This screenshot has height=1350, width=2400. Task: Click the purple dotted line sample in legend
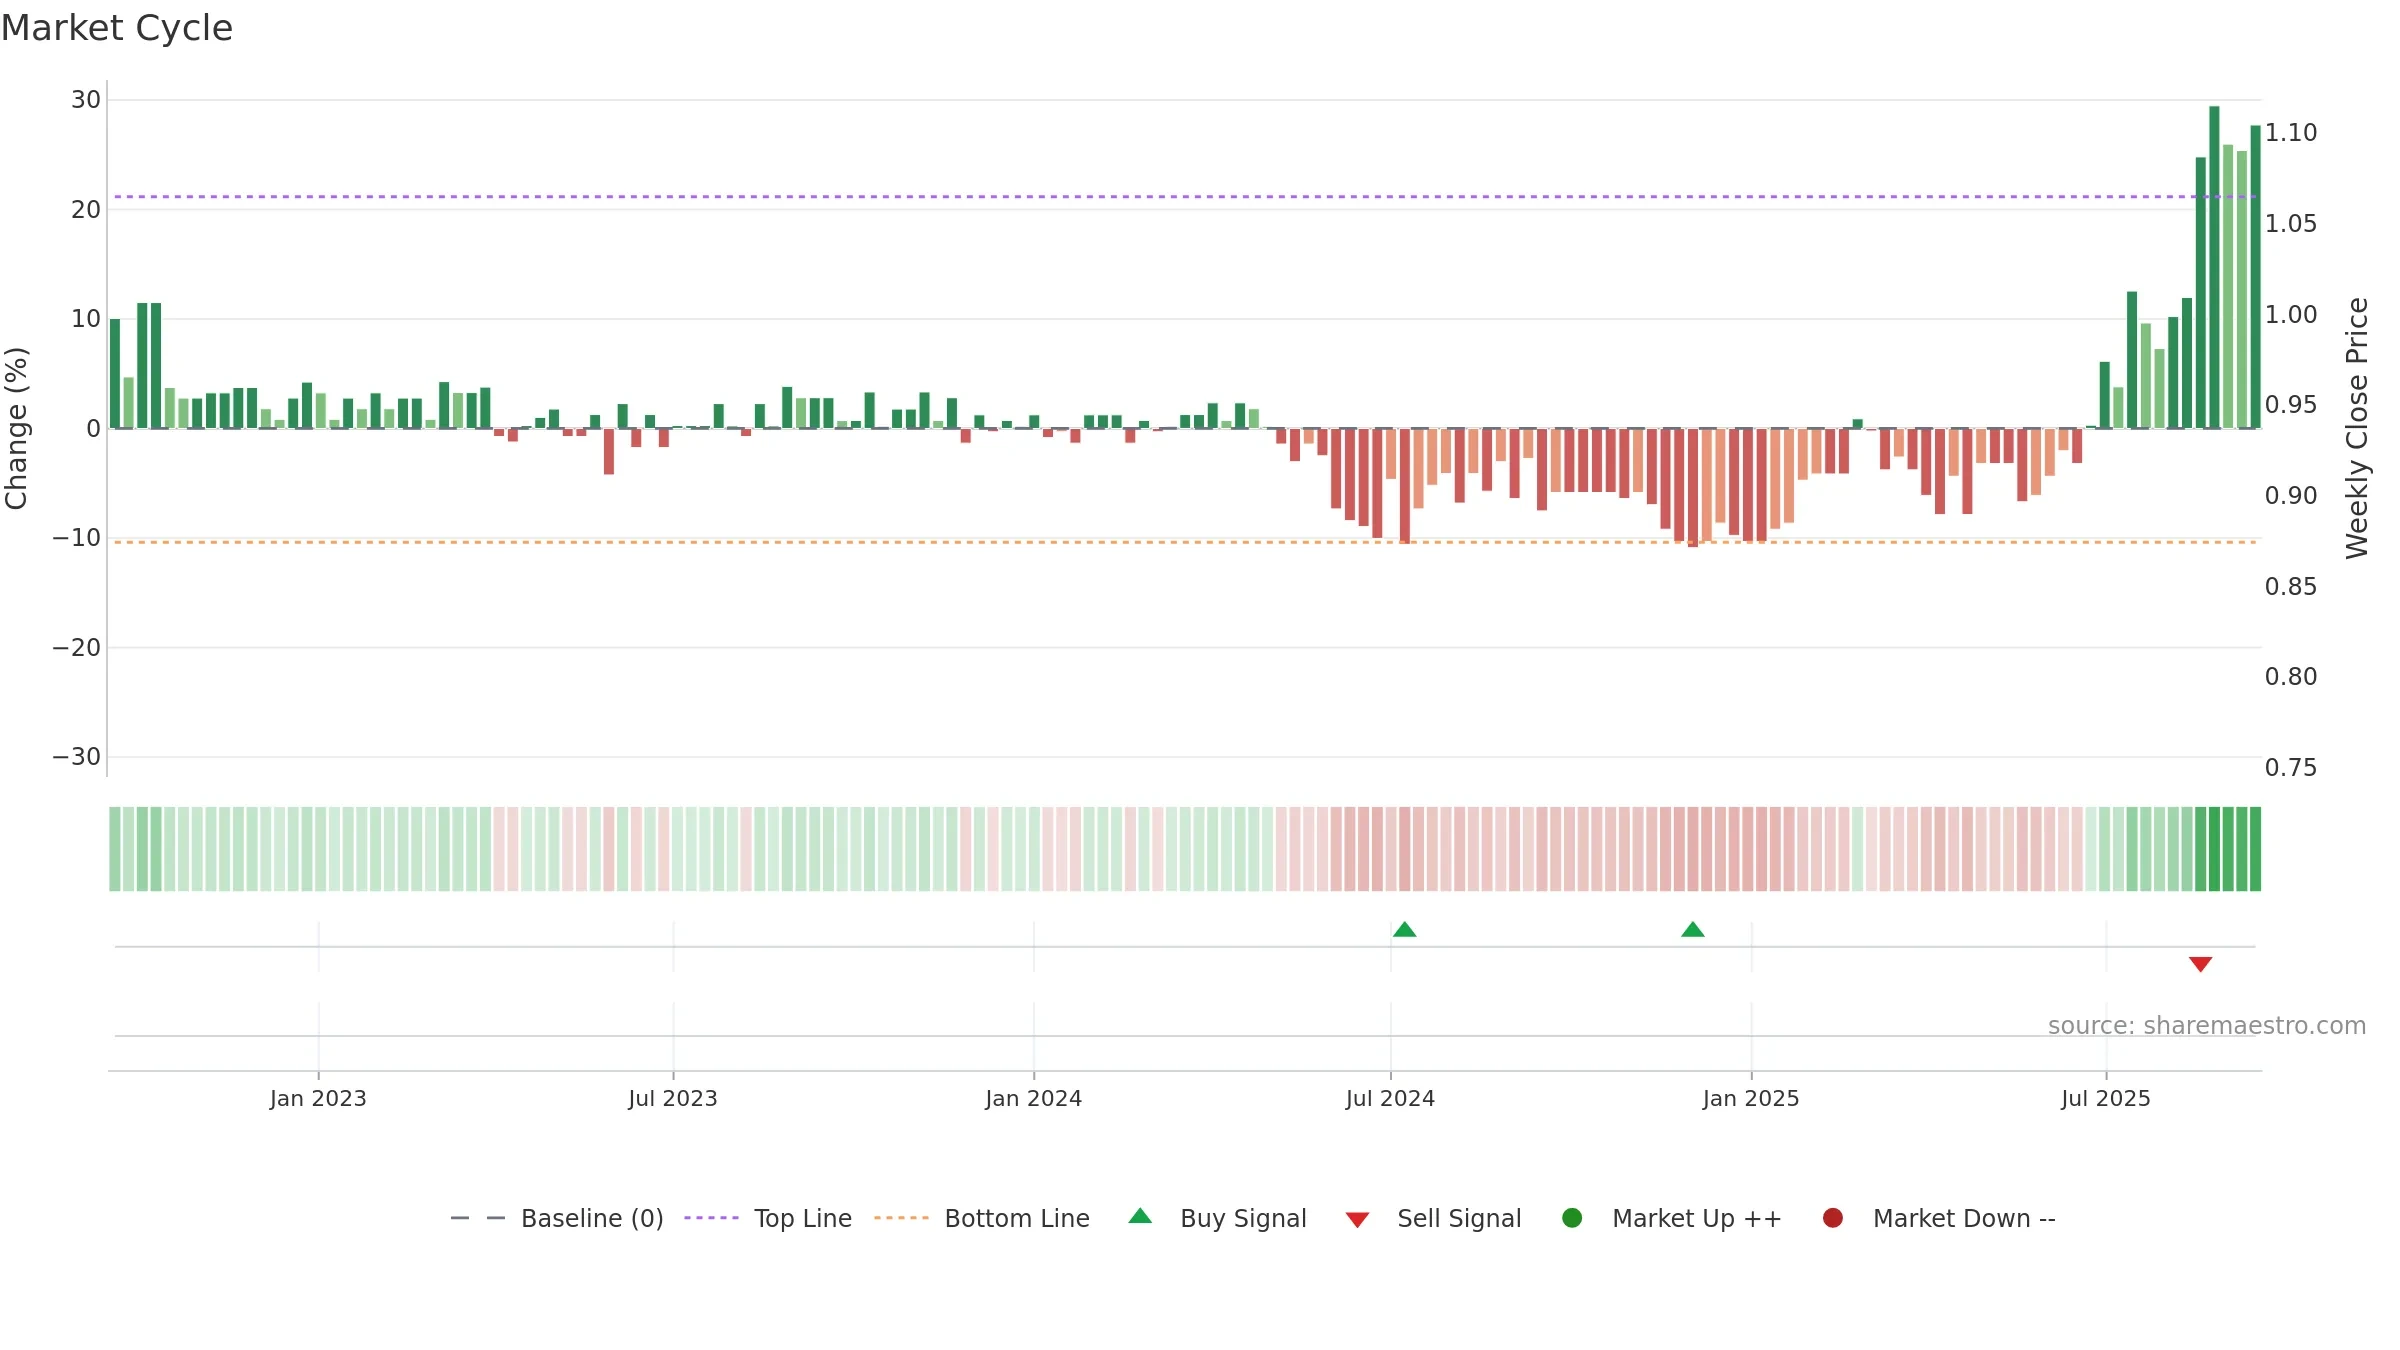[711, 1218]
